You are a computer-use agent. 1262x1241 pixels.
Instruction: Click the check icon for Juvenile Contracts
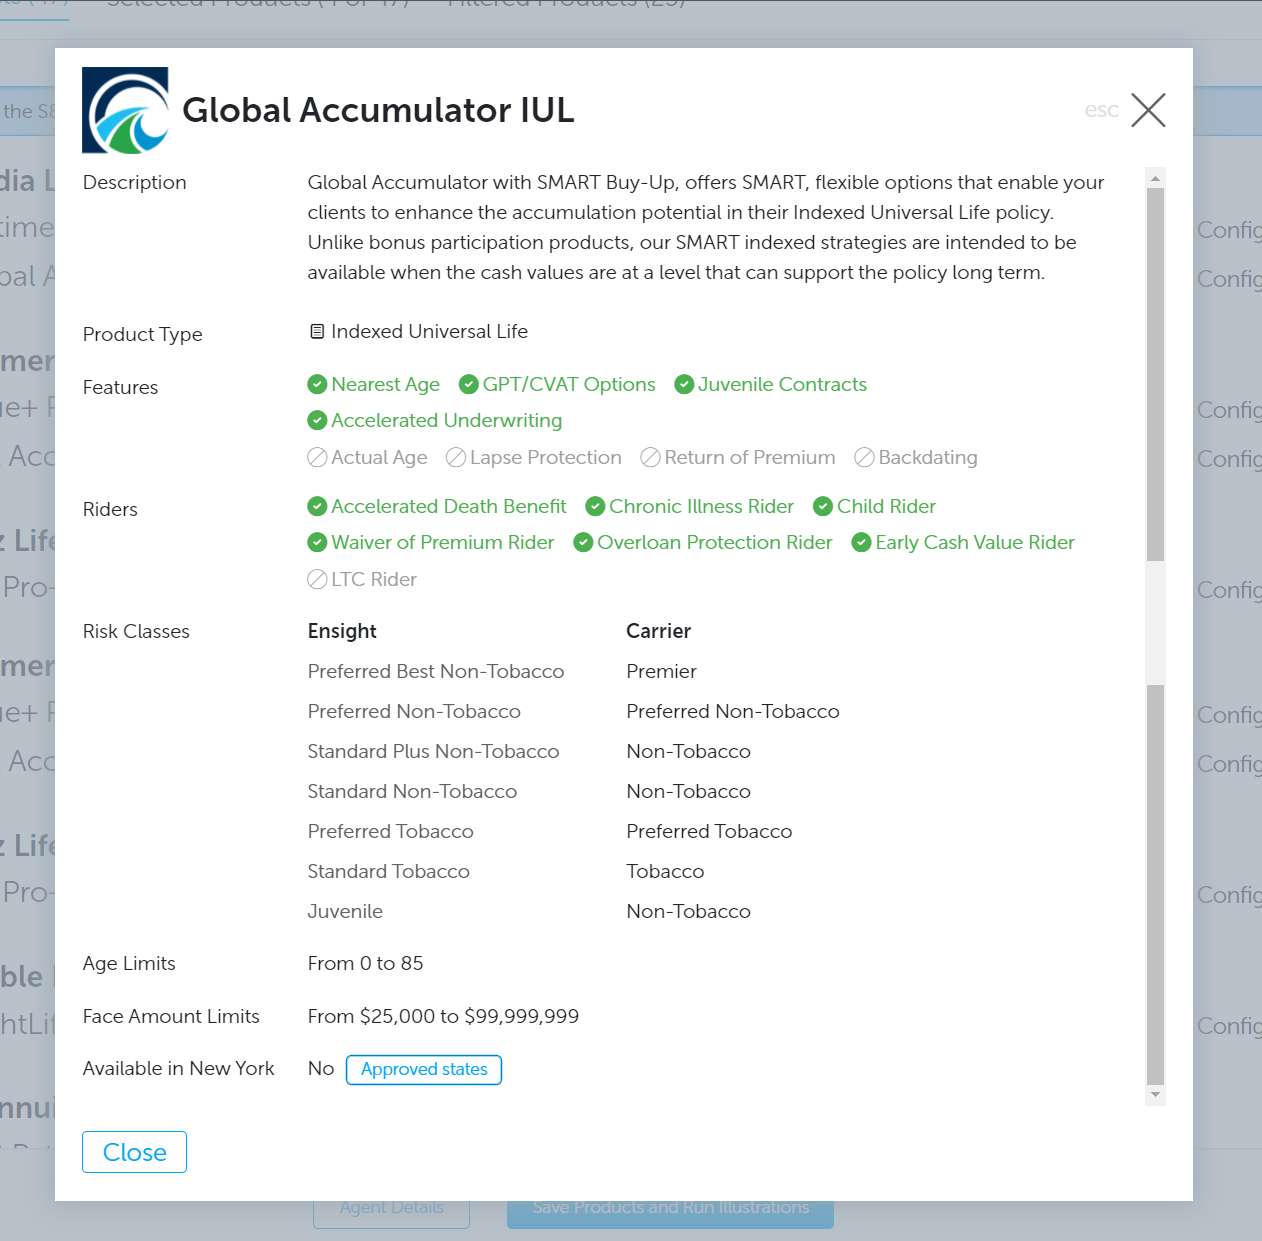point(684,384)
